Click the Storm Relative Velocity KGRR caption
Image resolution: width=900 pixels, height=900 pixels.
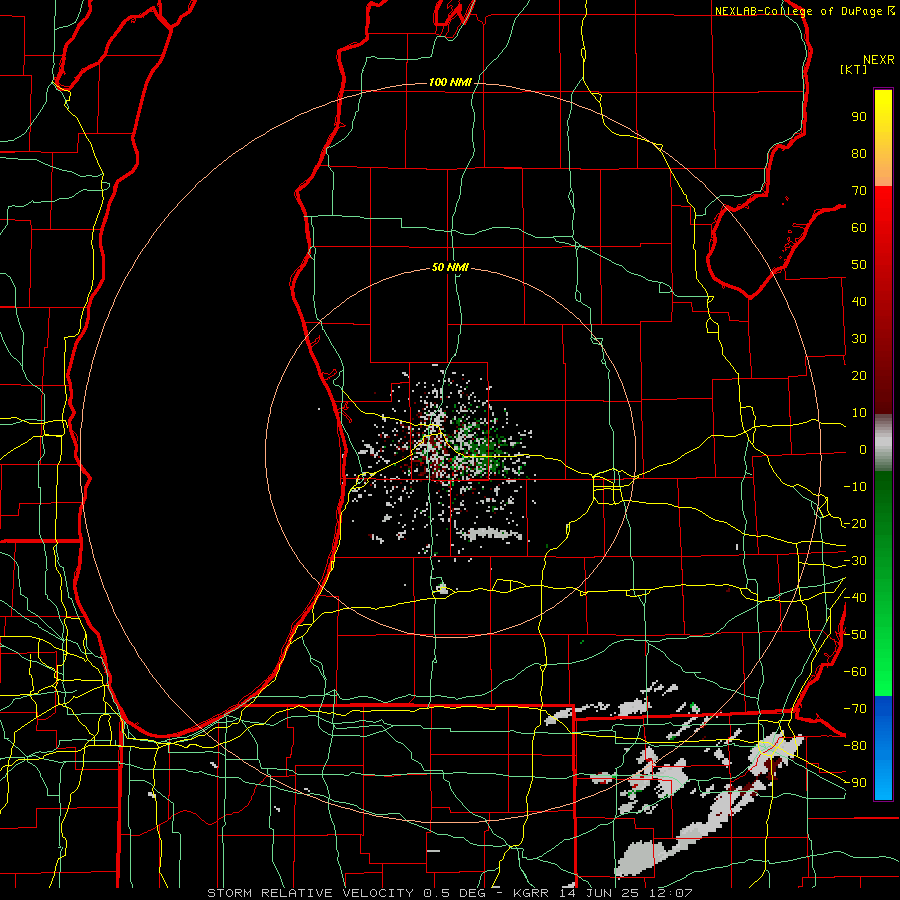pyautogui.click(x=450, y=893)
